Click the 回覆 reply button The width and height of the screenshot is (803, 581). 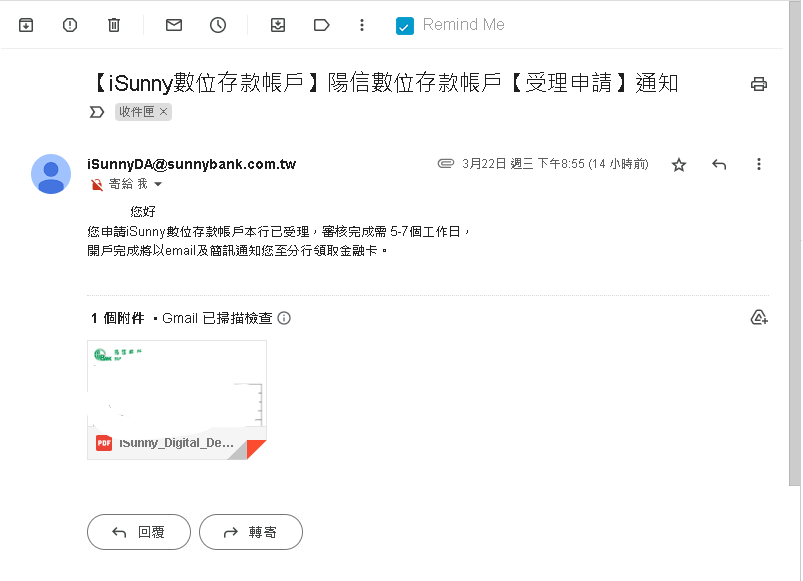coord(139,532)
